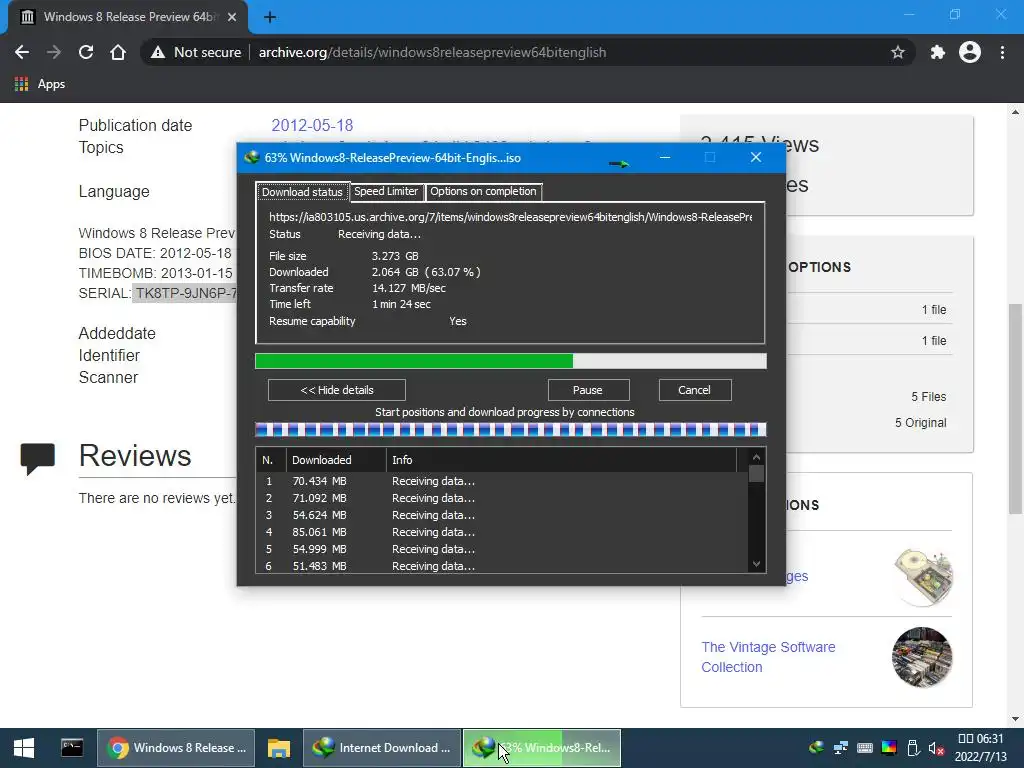The image size is (1024, 768).
Task: Click the muted volume tray icon
Action: point(936,748)
